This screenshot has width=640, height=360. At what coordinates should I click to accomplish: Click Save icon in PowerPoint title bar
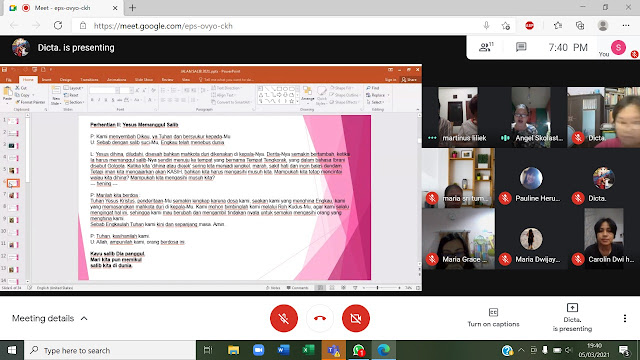4,70
